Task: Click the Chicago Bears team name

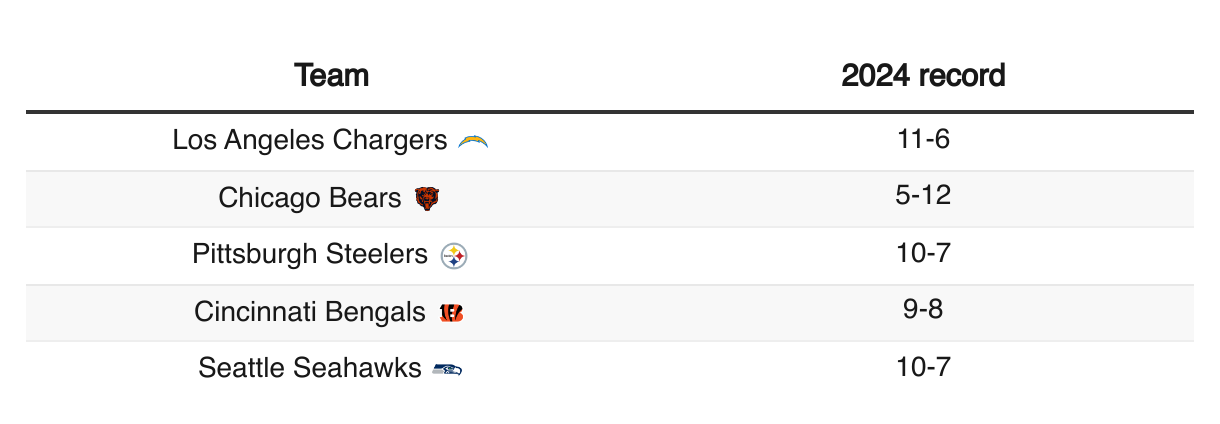Action: click(310, 198)
